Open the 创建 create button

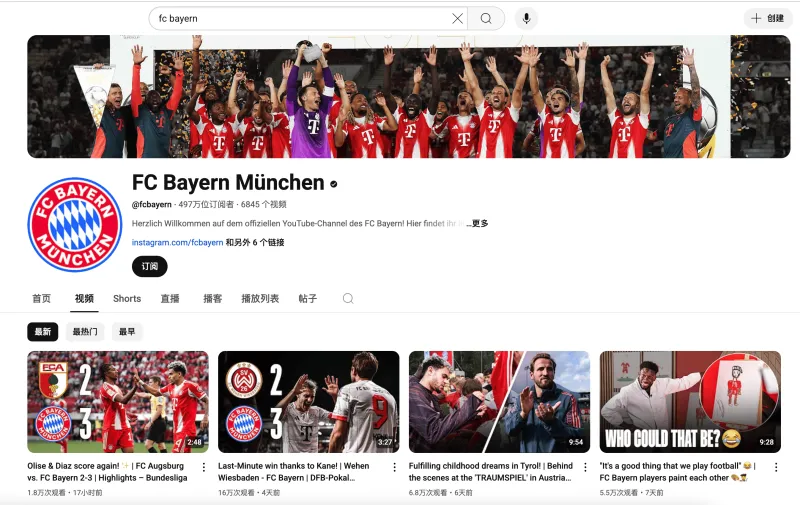click(x=767, y=18)
